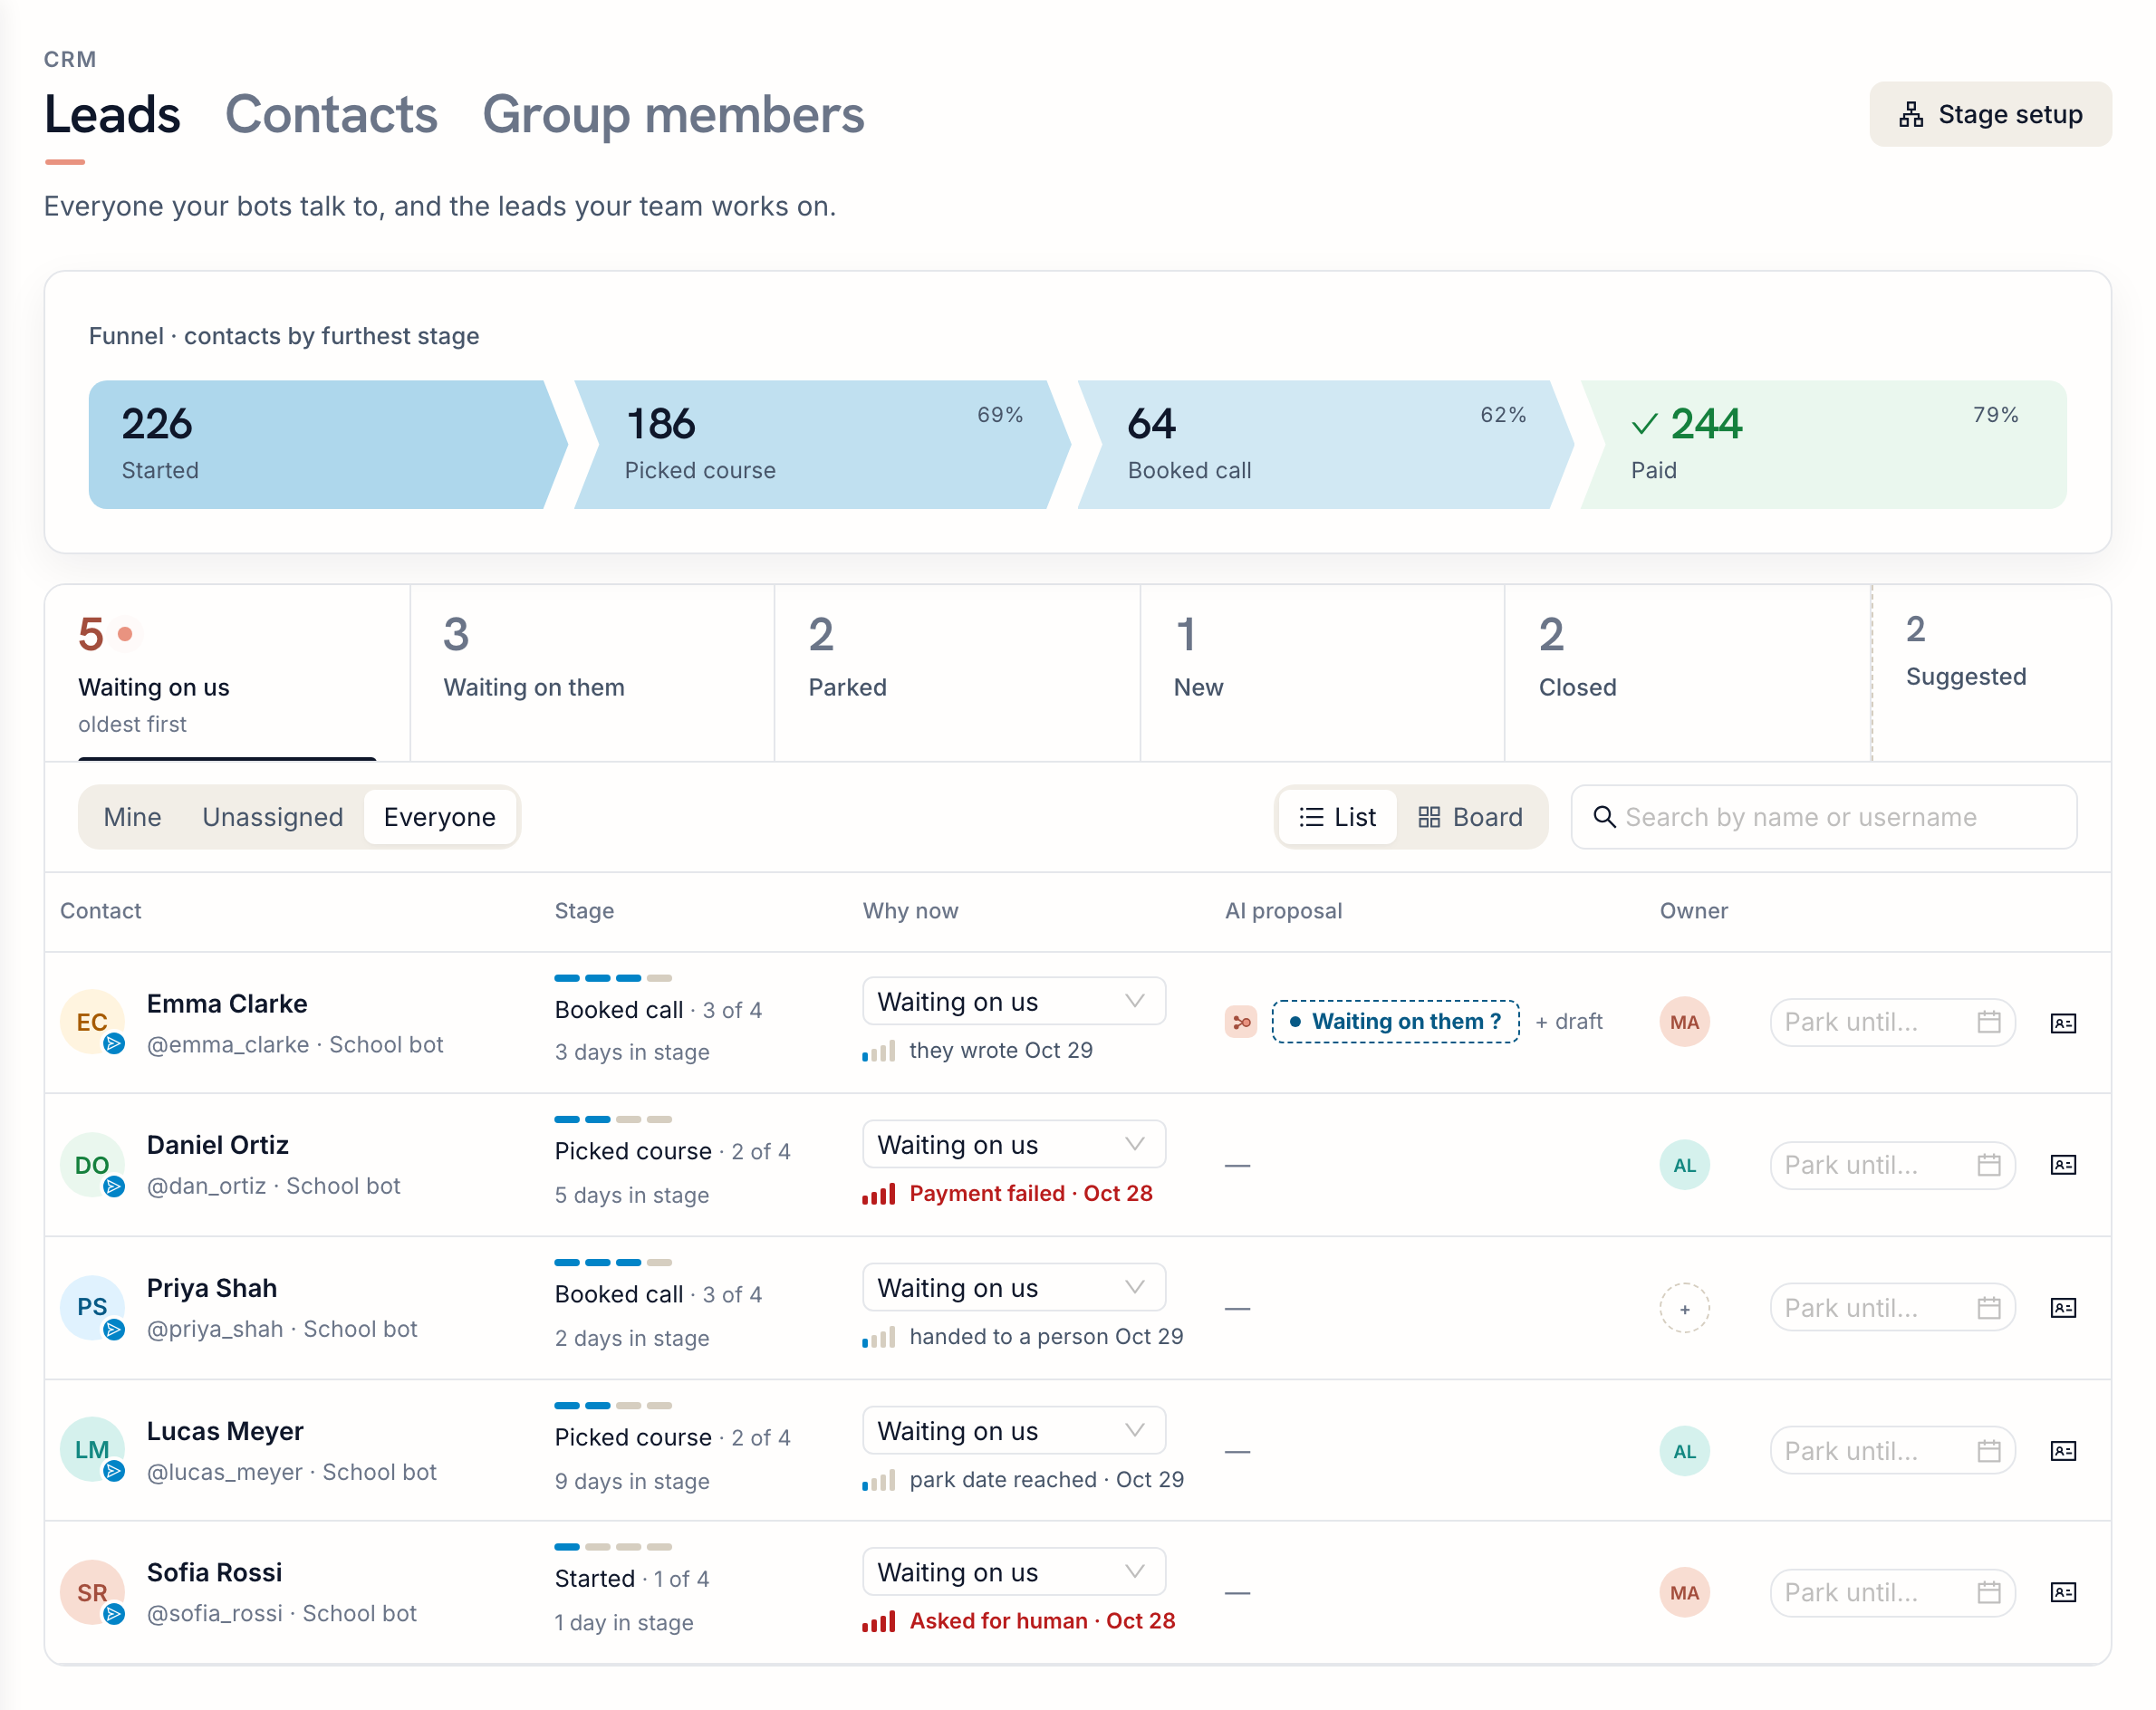
Task: Click calendar icon in Lucas Meyer's Park field
Action: pyautogui.click(x=1989, y=1451)
